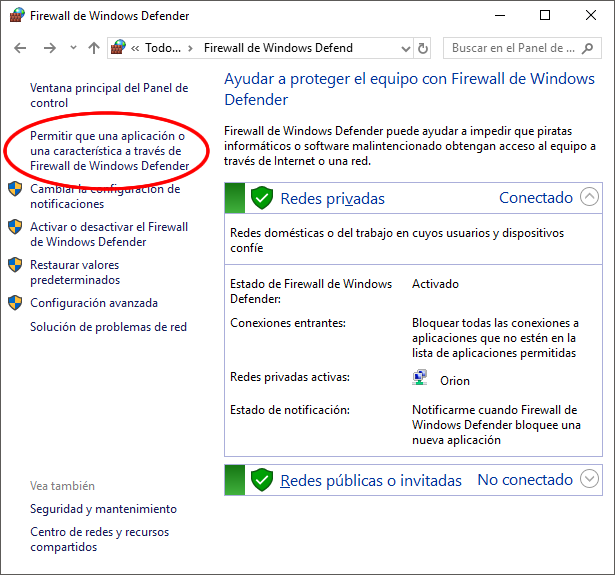Click green shield icon next to 'Redes públicas o invitadas'

pyautogui.click(x=262, y=480)
